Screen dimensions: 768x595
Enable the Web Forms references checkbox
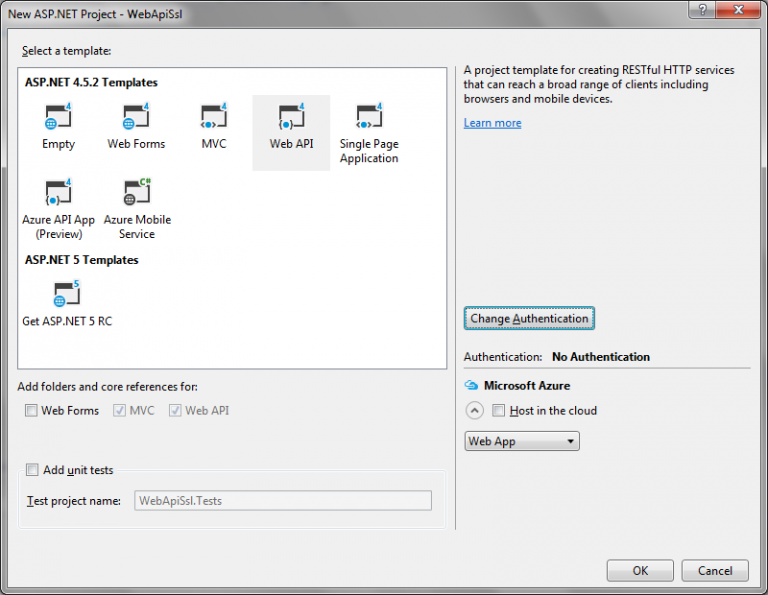point(32,411)
